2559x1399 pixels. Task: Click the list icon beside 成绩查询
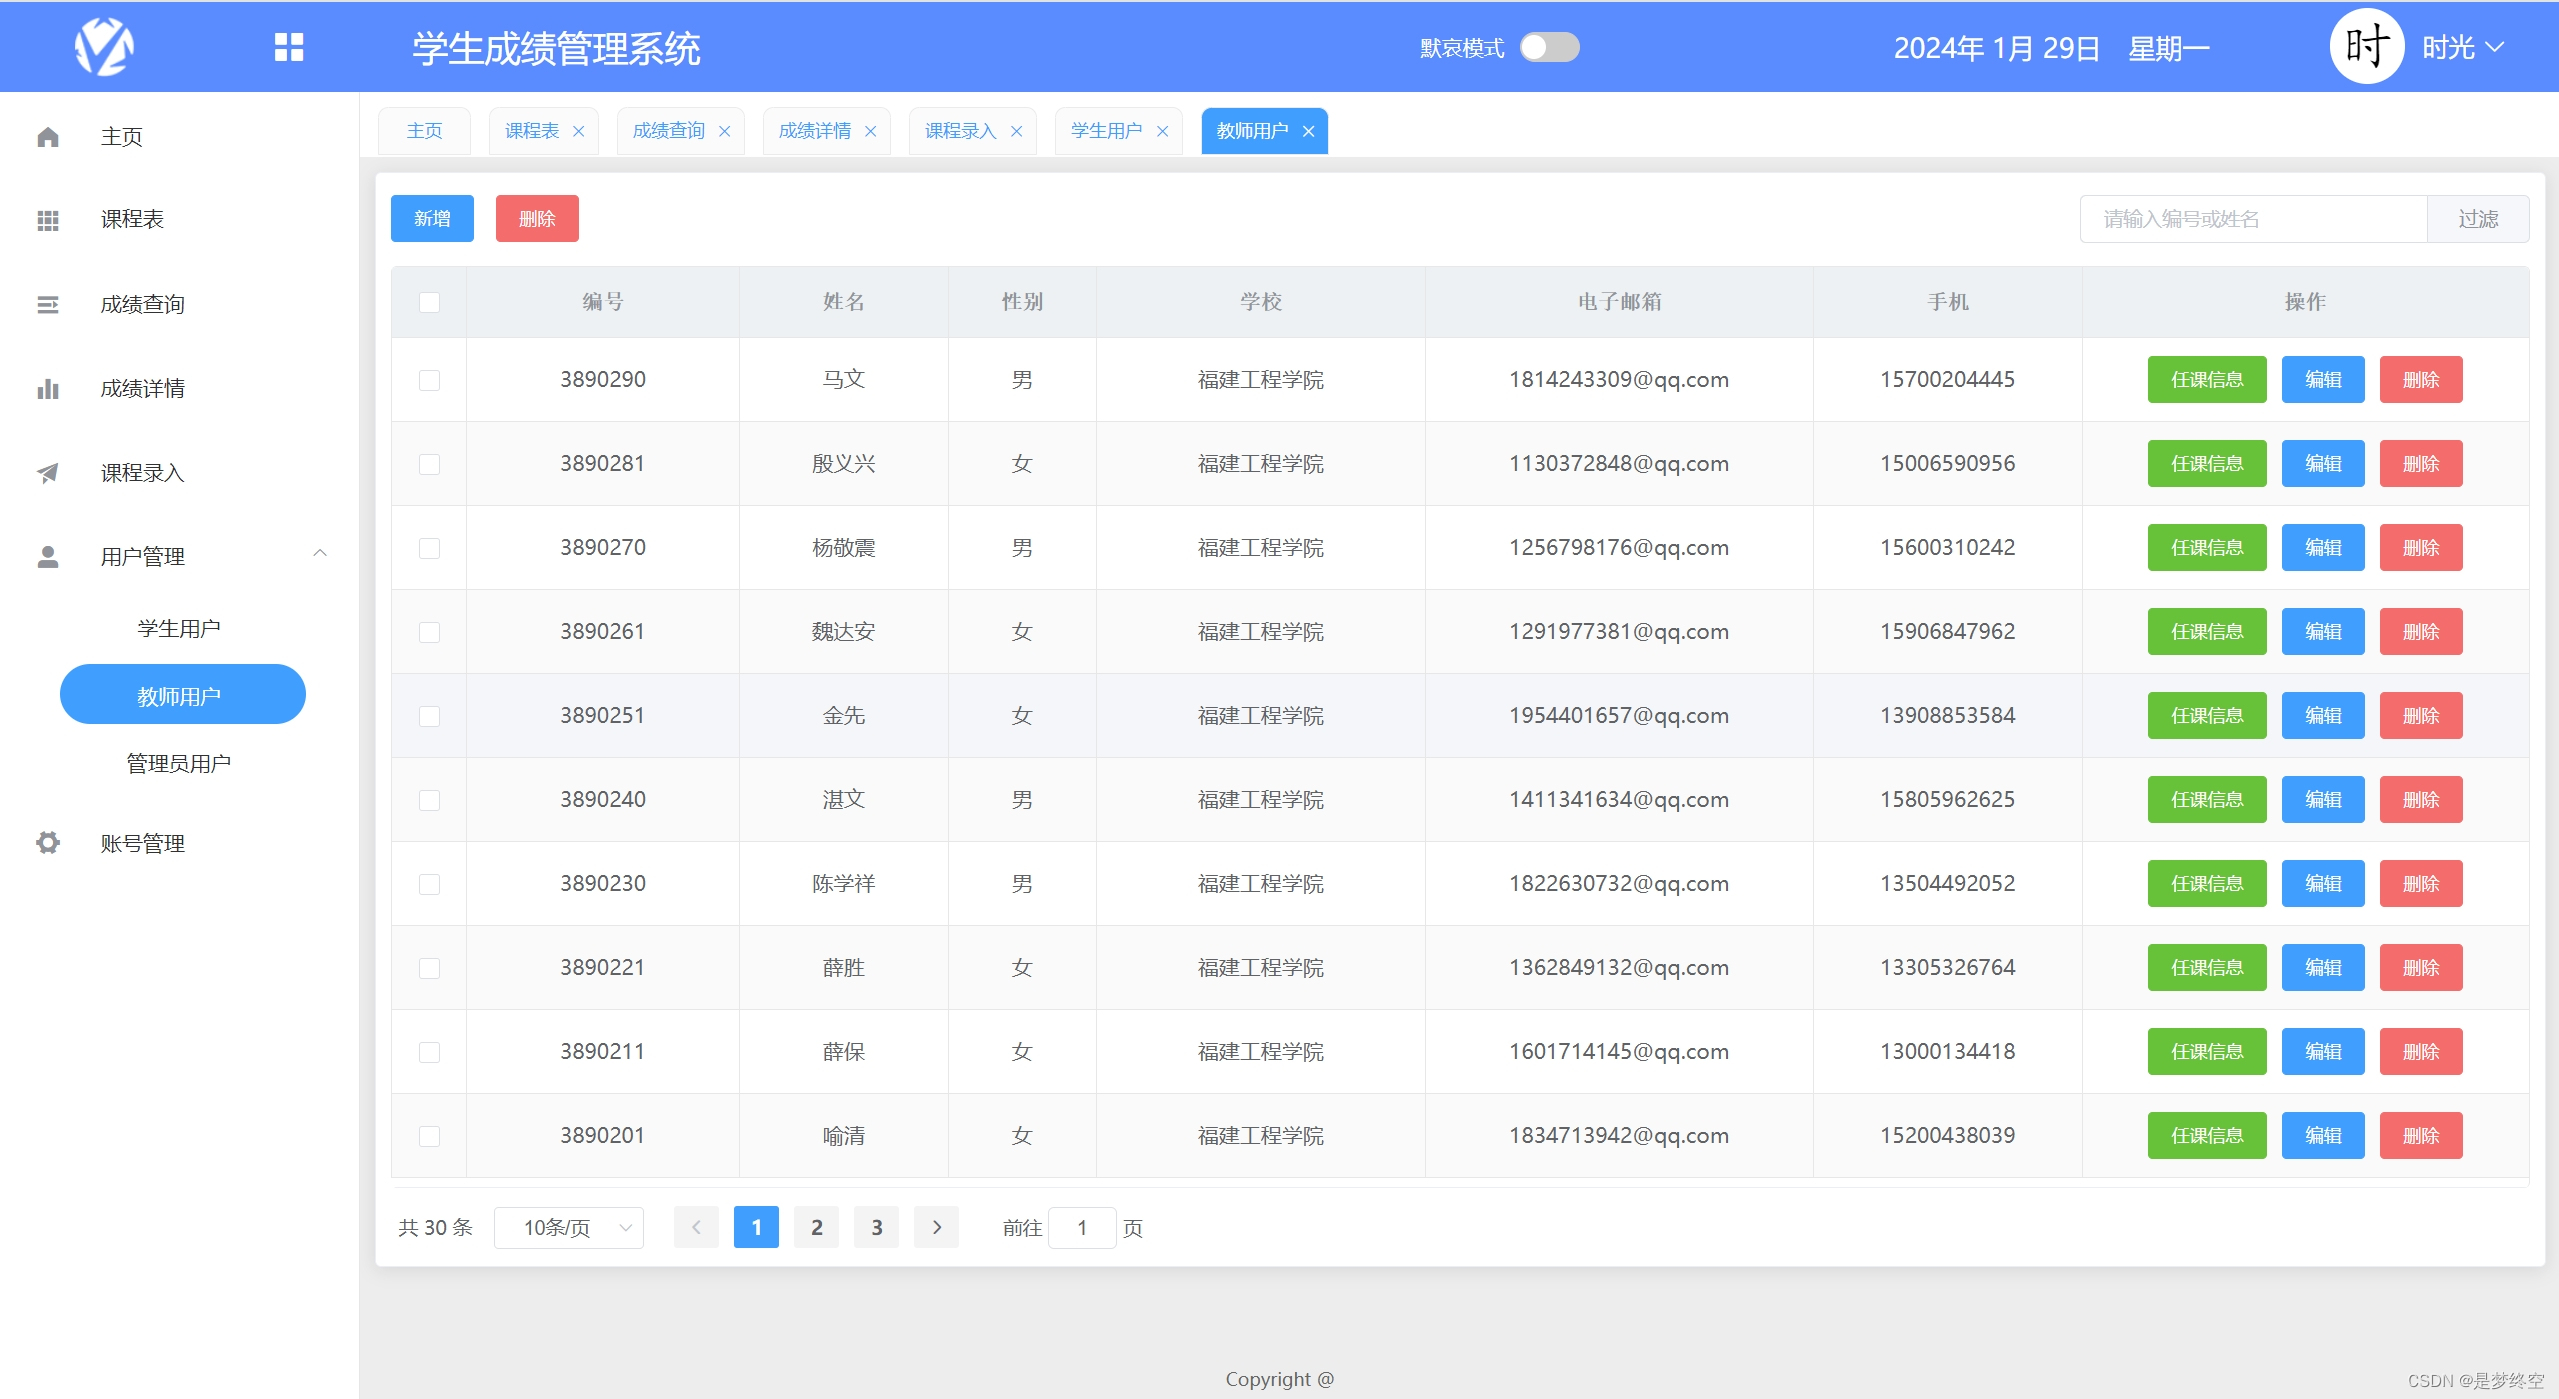tap(48, 304)
